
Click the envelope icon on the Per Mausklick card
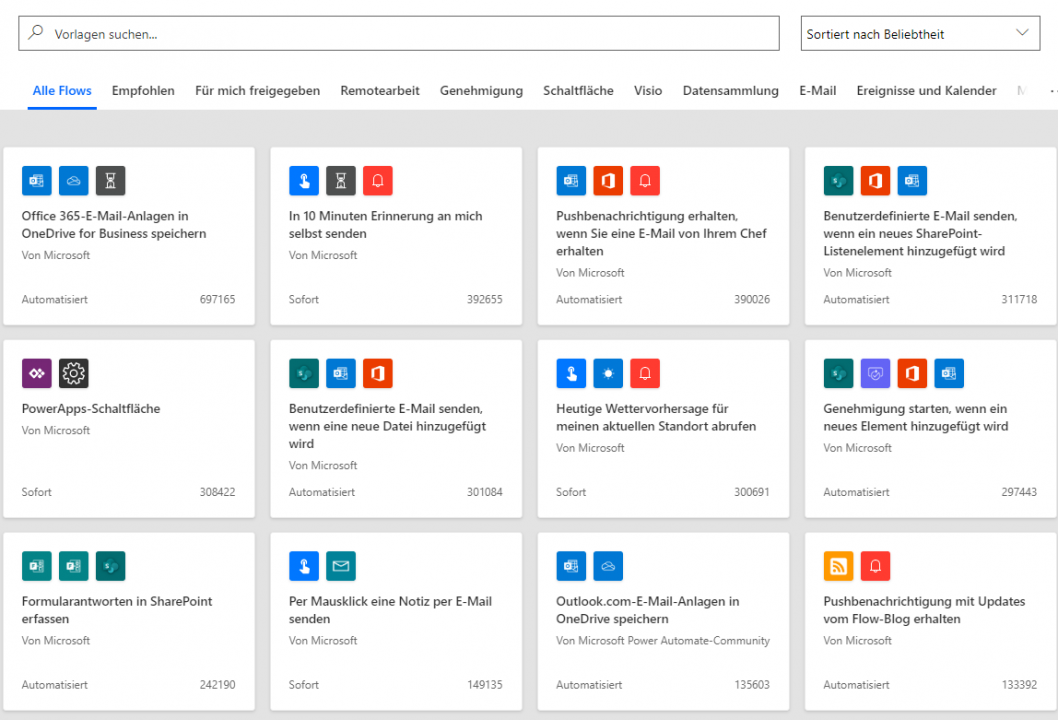[341, 566]
